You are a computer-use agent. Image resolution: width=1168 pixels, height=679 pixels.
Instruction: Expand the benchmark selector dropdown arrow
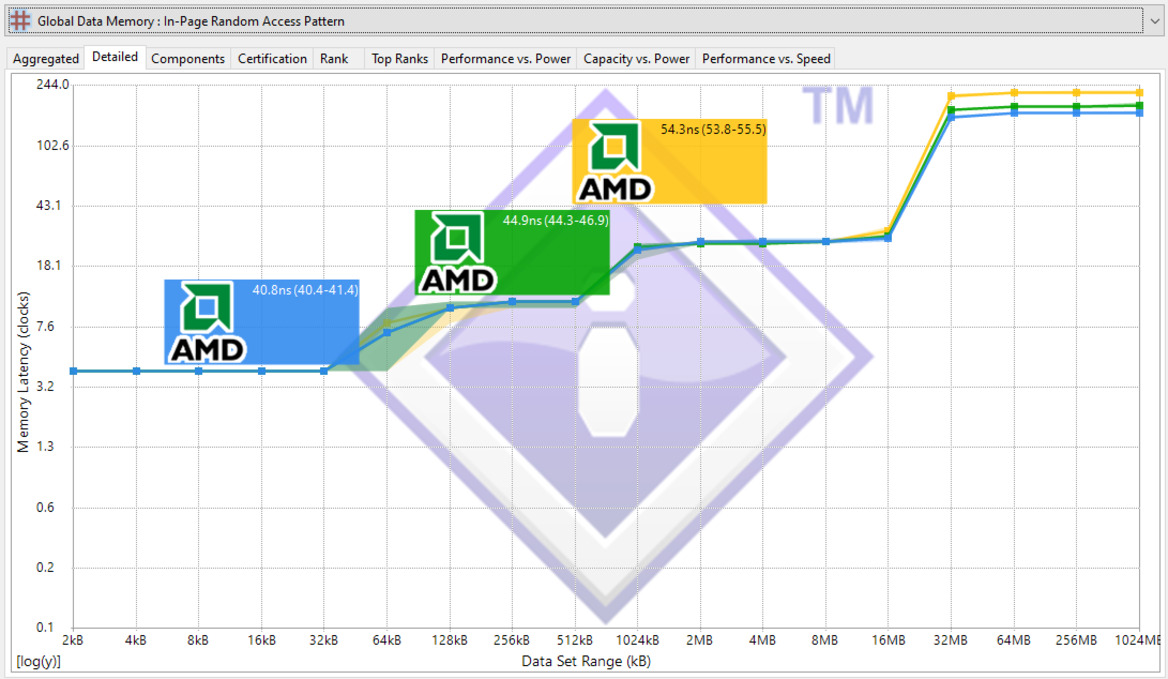pyautogui.click(x=1154, y=21)
